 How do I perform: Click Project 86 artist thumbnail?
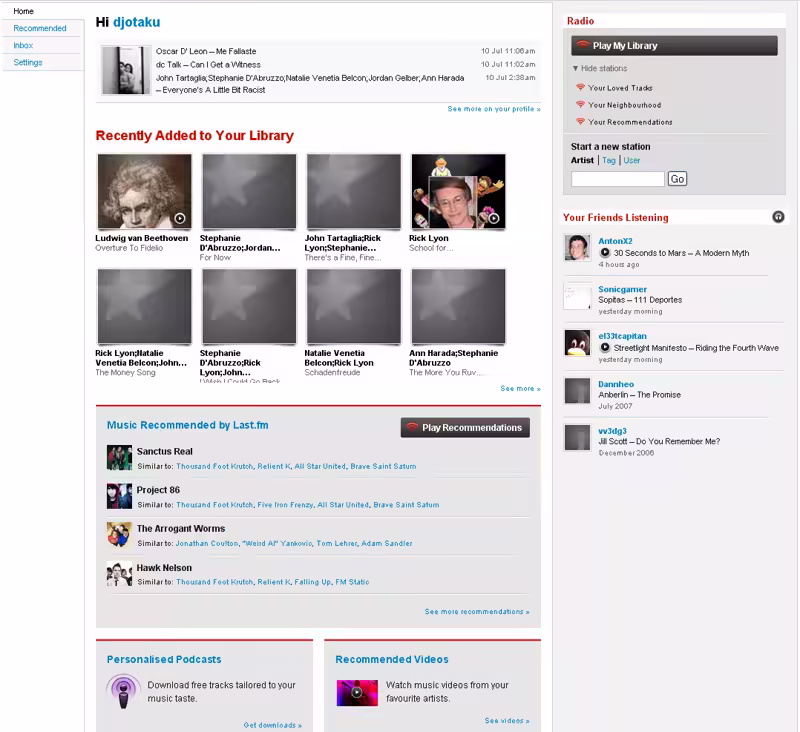[119, 496]
